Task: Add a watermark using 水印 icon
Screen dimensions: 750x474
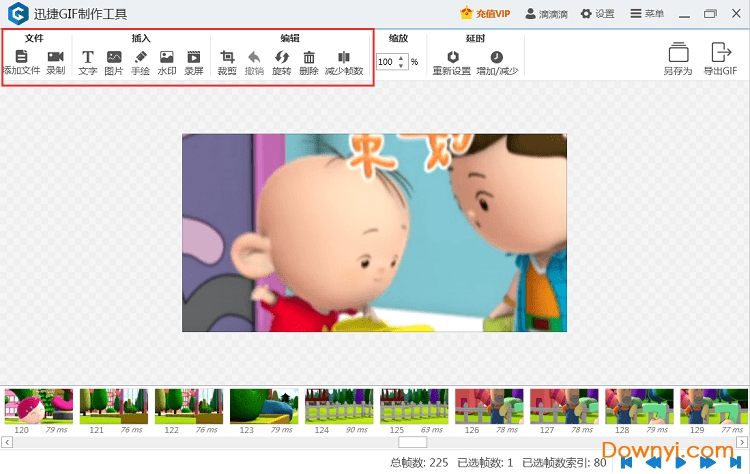Action: [x=166, y=58]
